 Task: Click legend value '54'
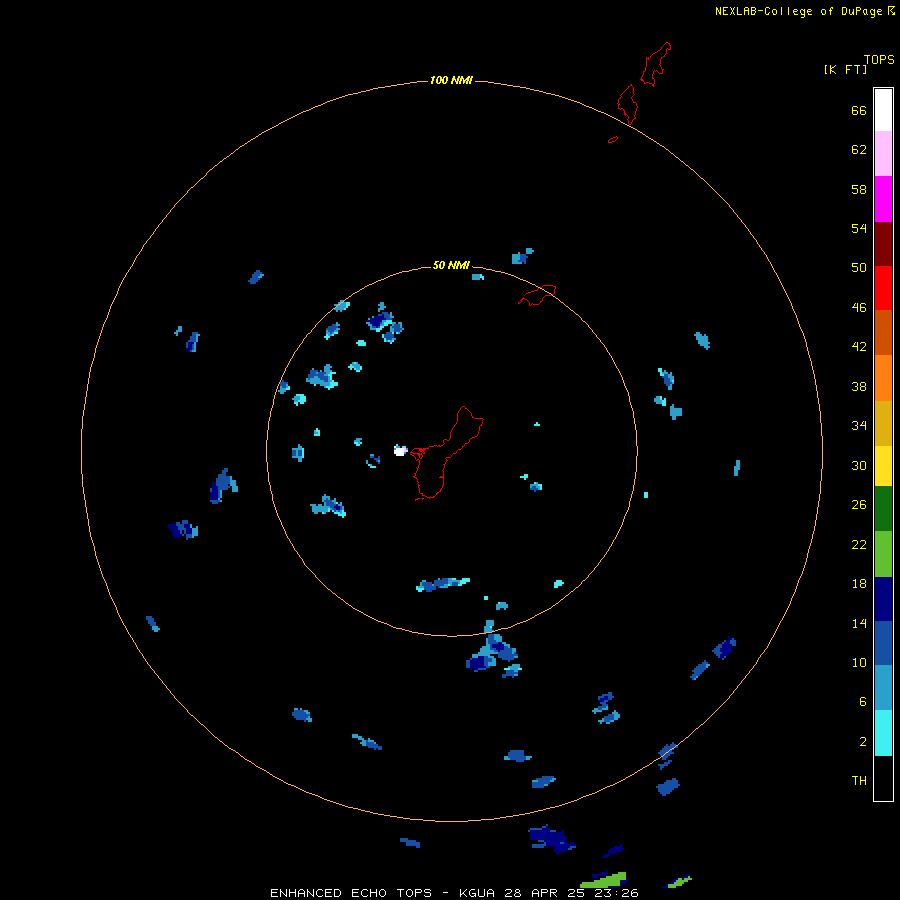[x=859, y=228]
